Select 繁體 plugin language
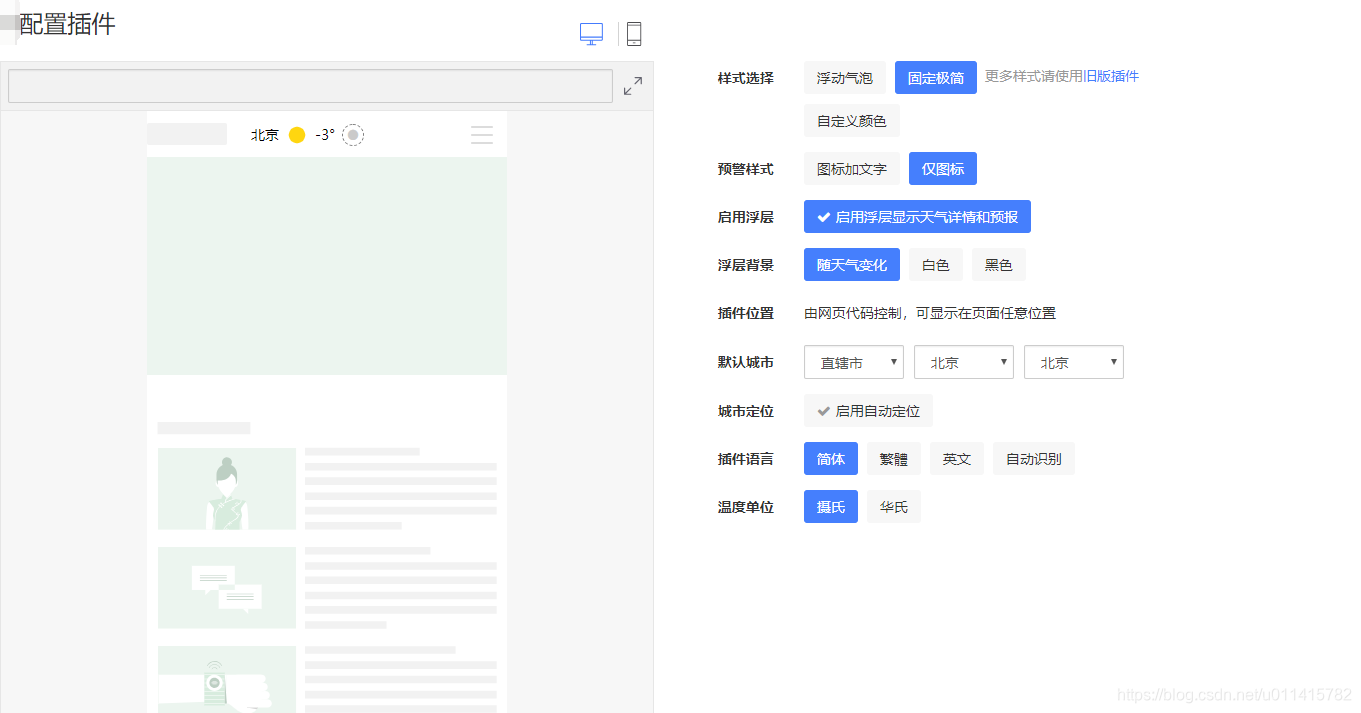The height and width of the screenshot is (713, 1361). pos(894,459)
